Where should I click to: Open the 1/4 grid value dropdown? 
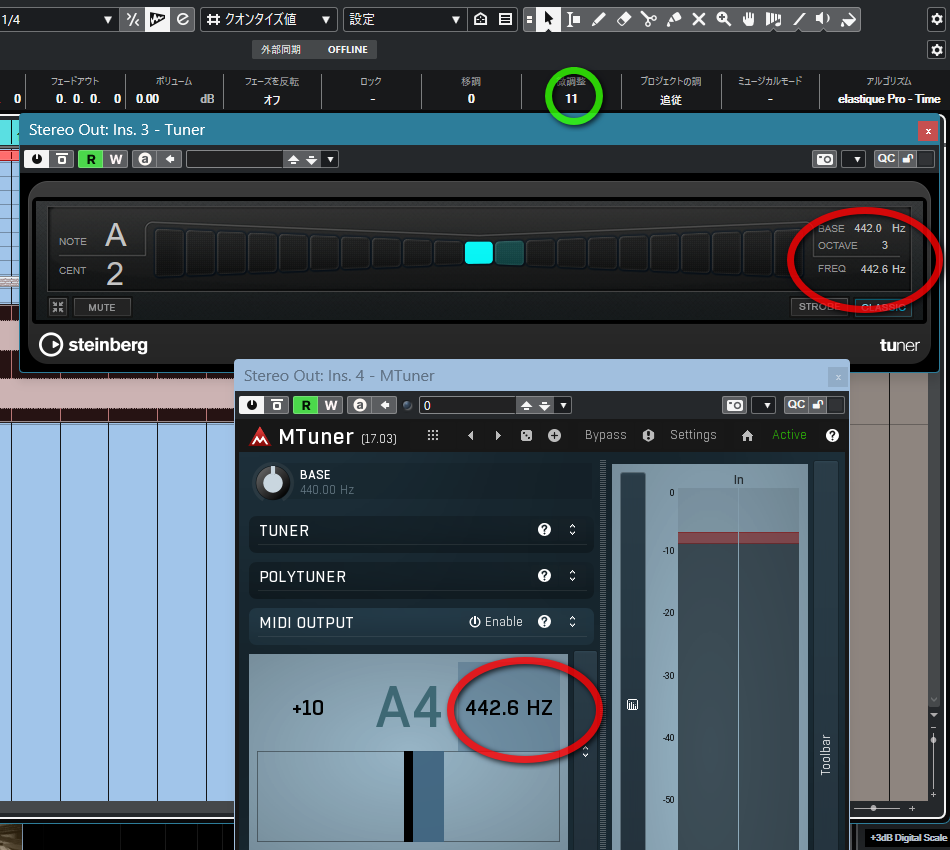click(58, 19)
